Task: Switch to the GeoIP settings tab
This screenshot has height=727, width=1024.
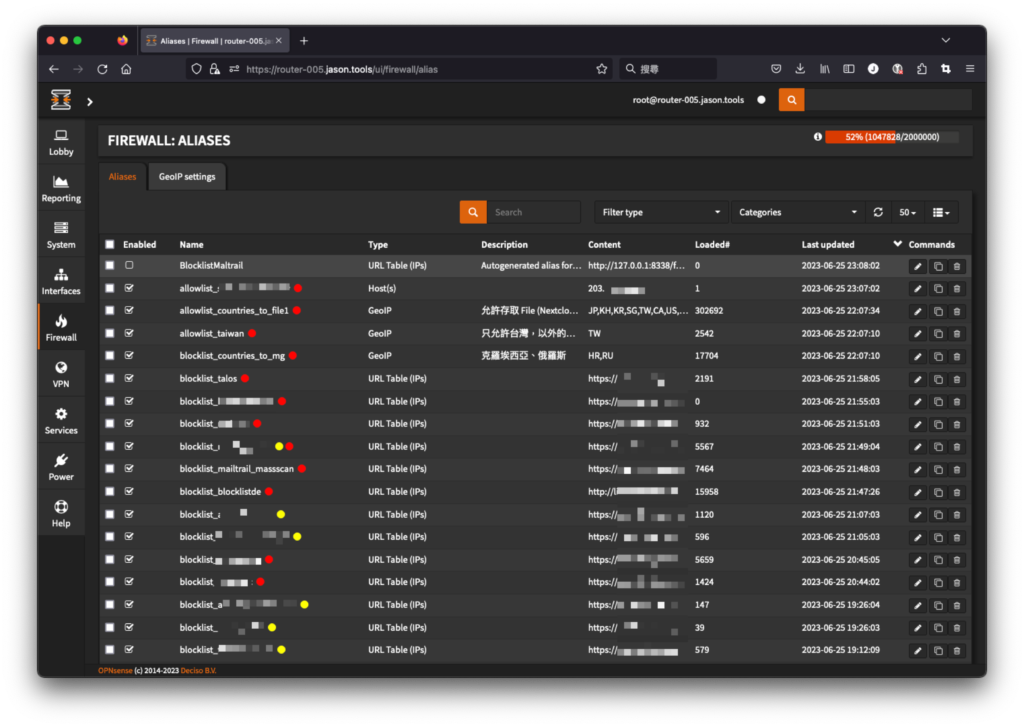Action: coord(187,176)
